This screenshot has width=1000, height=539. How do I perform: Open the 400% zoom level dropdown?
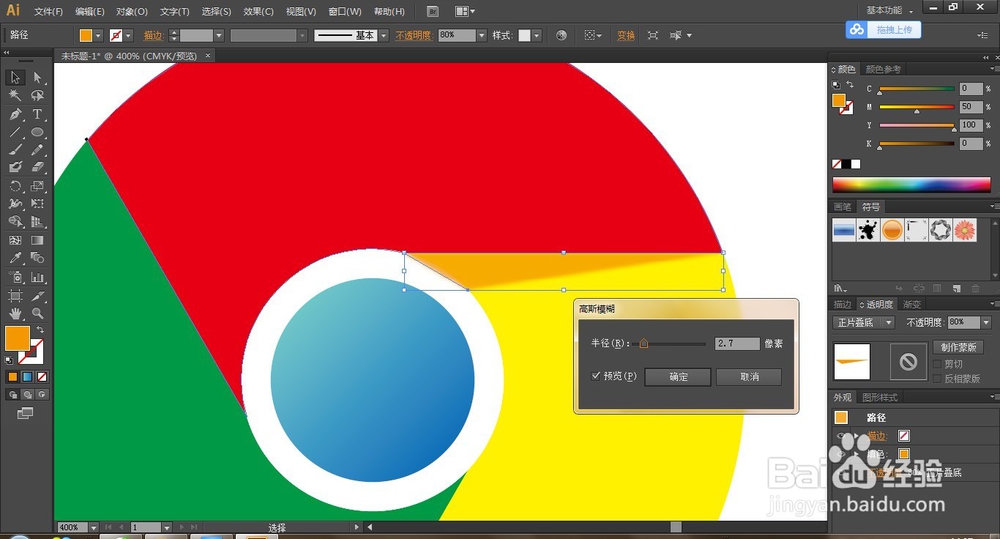coord(93,528)
